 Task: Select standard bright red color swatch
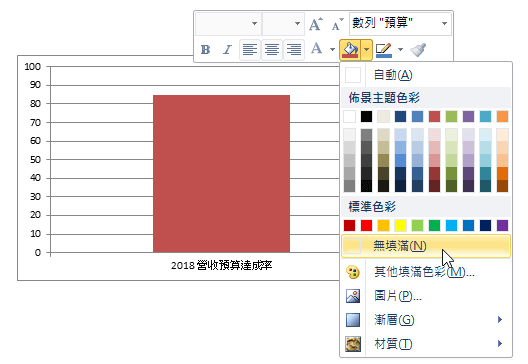(366, 225)
